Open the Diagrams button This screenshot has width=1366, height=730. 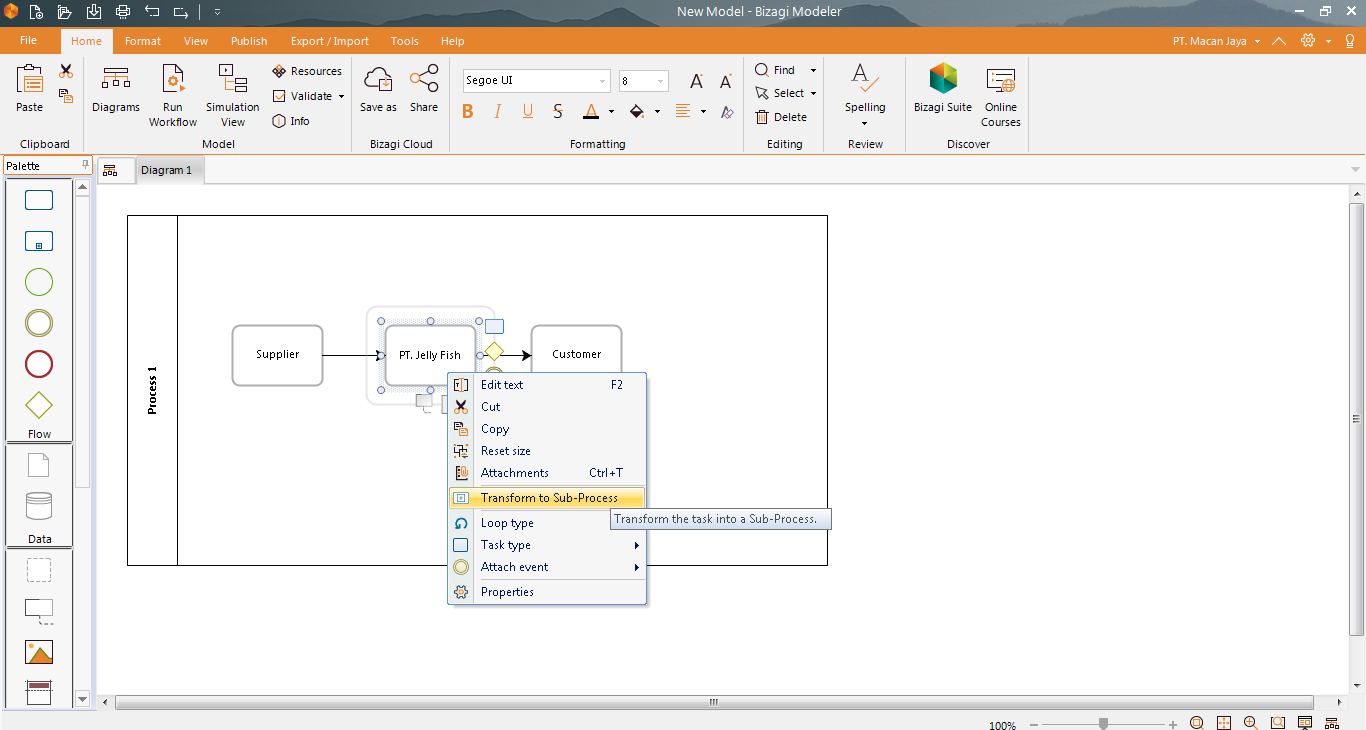[116, 89]
